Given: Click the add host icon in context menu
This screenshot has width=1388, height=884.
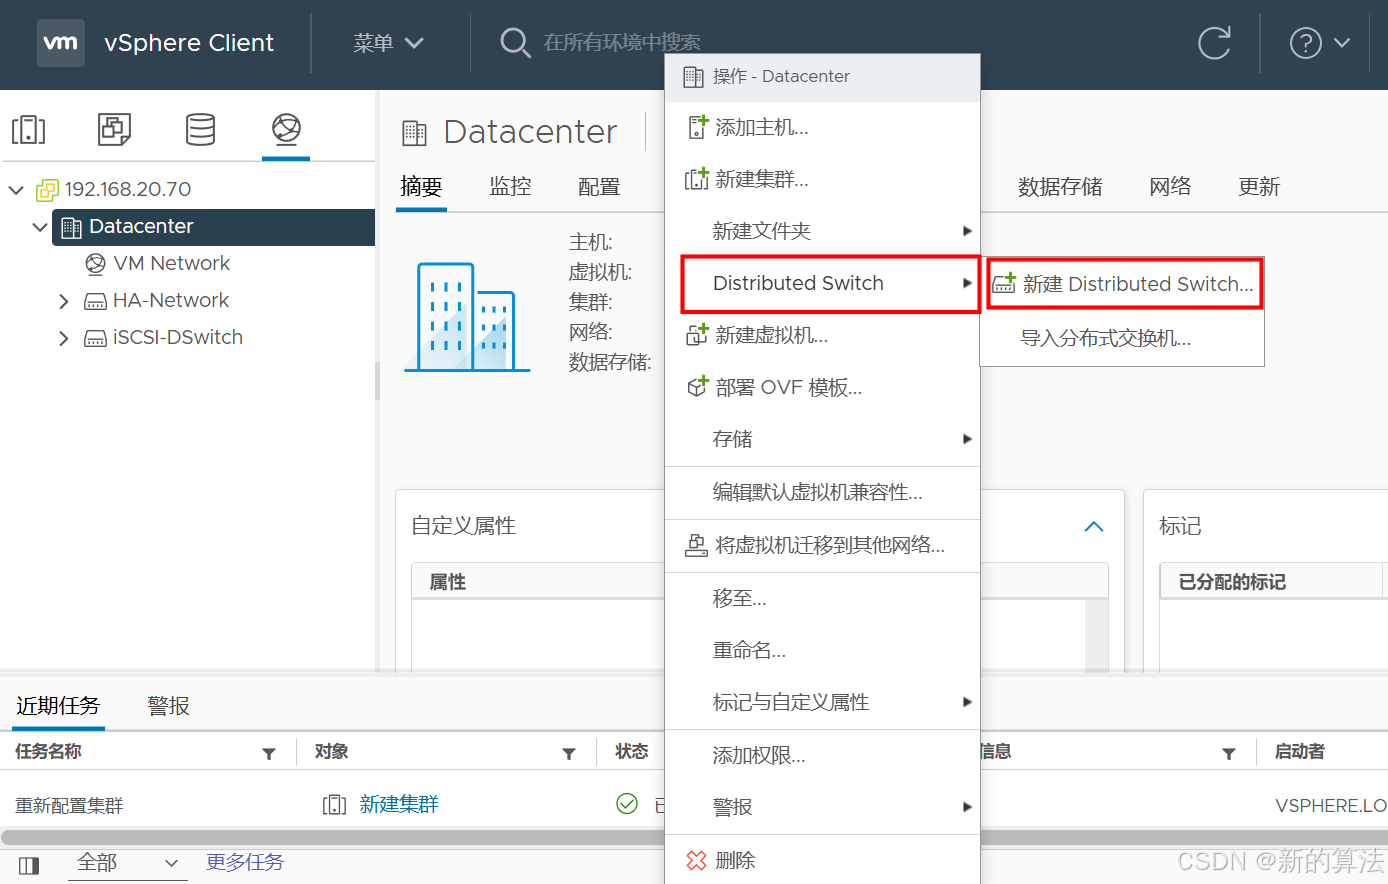Looking at the screenshot, I should click(x=697, y=127).
